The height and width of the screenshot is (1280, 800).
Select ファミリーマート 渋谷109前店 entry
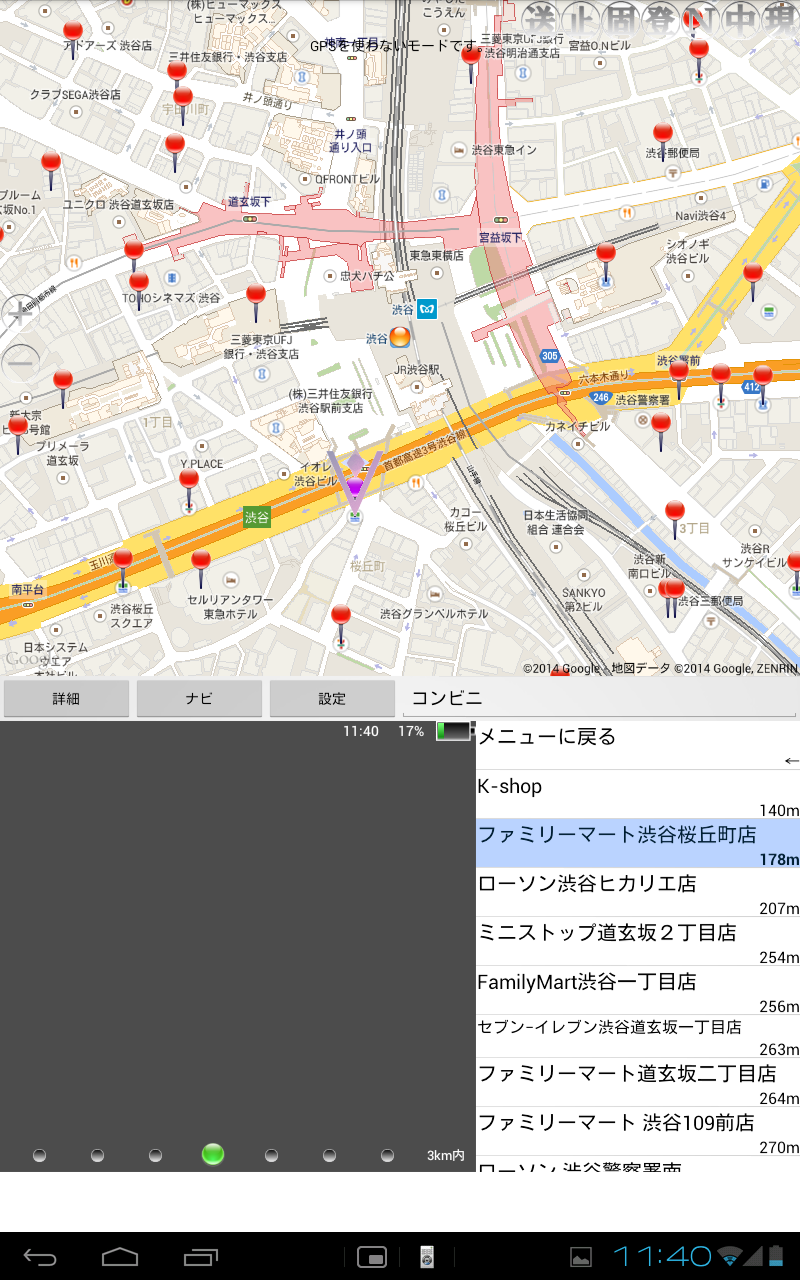click(x=638, y=1132)
